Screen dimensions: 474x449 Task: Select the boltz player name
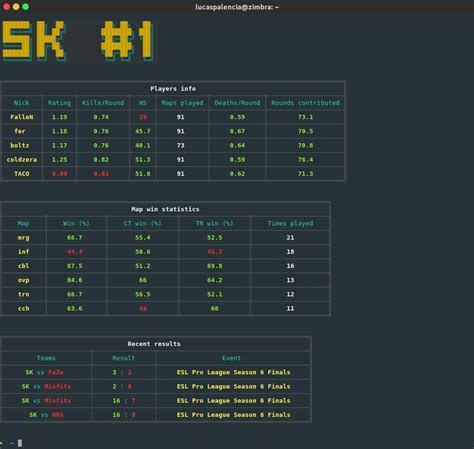[x=20, y=145]
